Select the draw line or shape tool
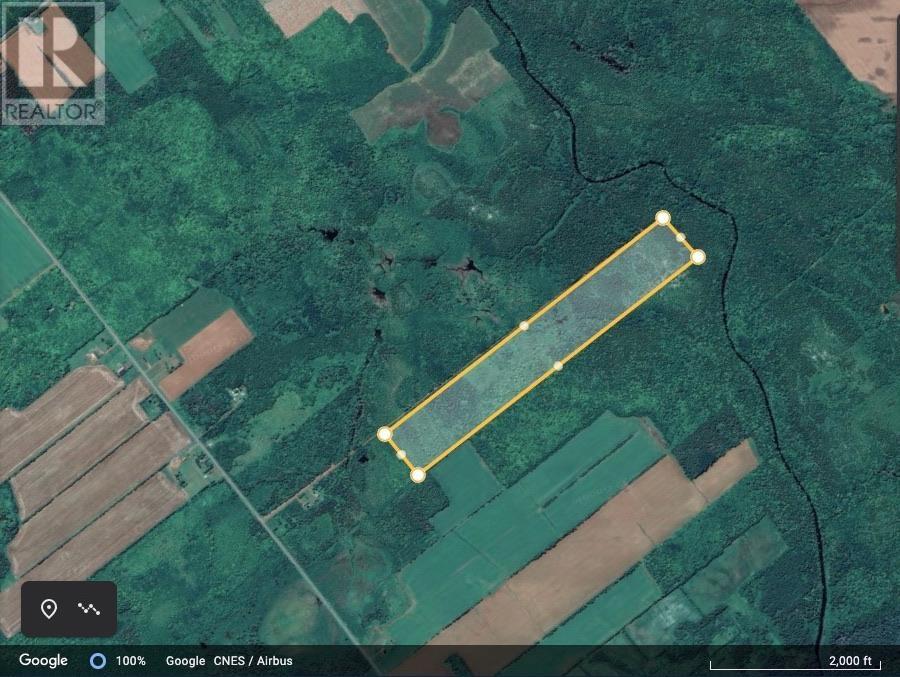The height and width of the screenshot is (677, 900). (x=89, y=609)
